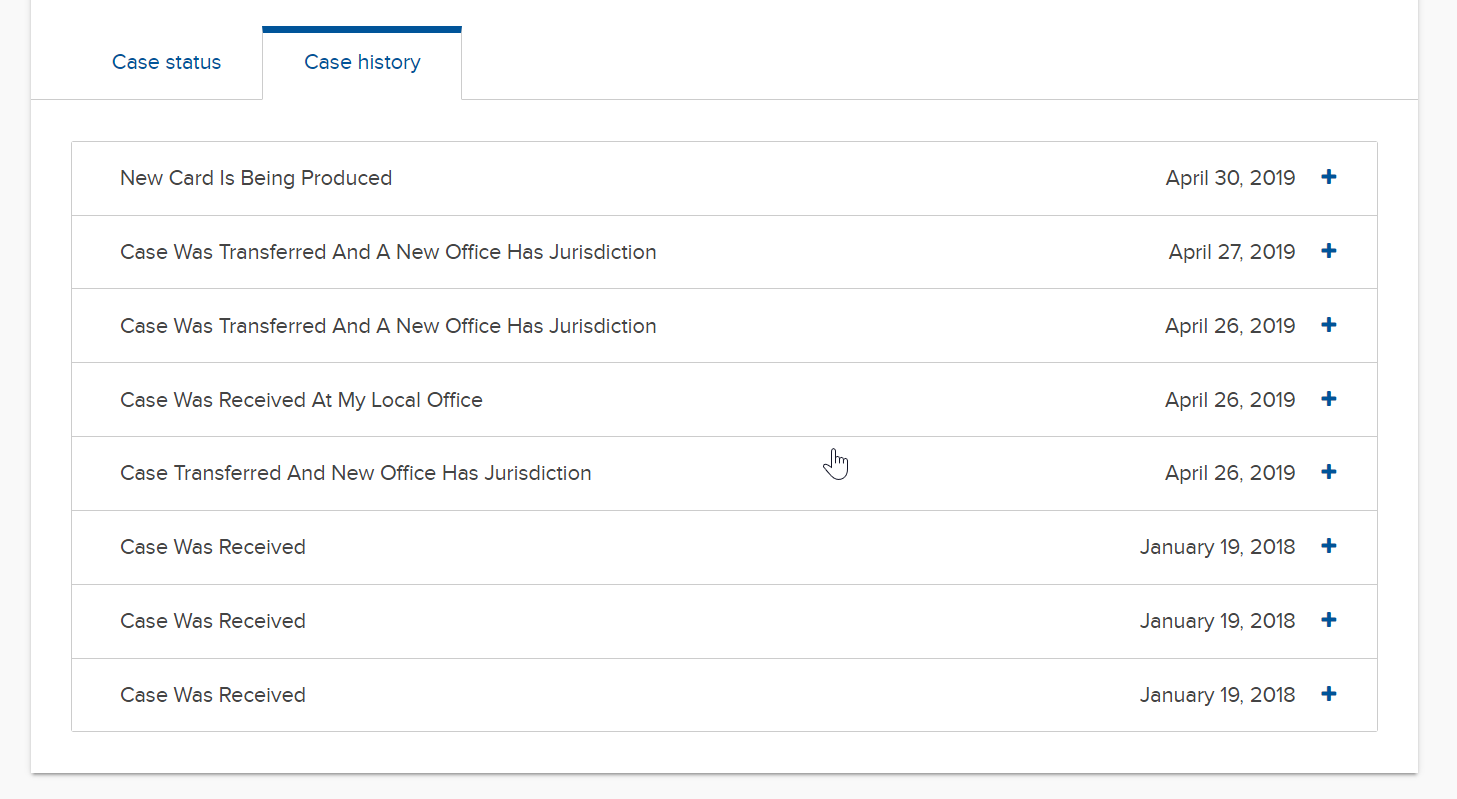Expand Case Transferred And New Office Has Jurisdiction title
Image resolution: width=1457 pixels, height=799 pixels.
pos(356,473)
